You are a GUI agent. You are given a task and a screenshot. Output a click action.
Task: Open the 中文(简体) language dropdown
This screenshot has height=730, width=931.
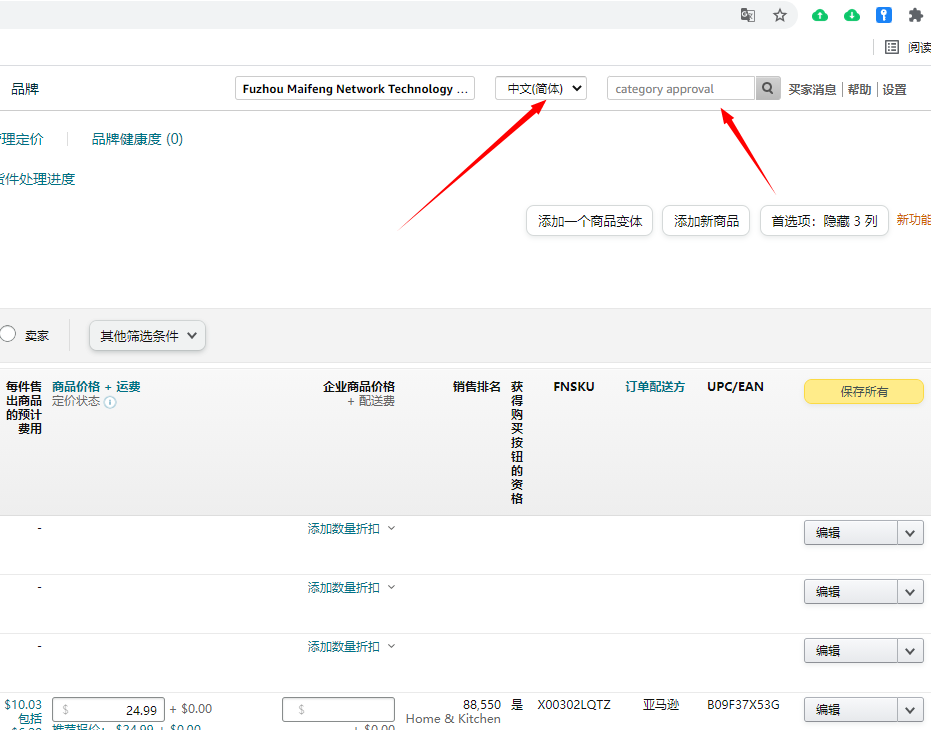click(540, 88)
